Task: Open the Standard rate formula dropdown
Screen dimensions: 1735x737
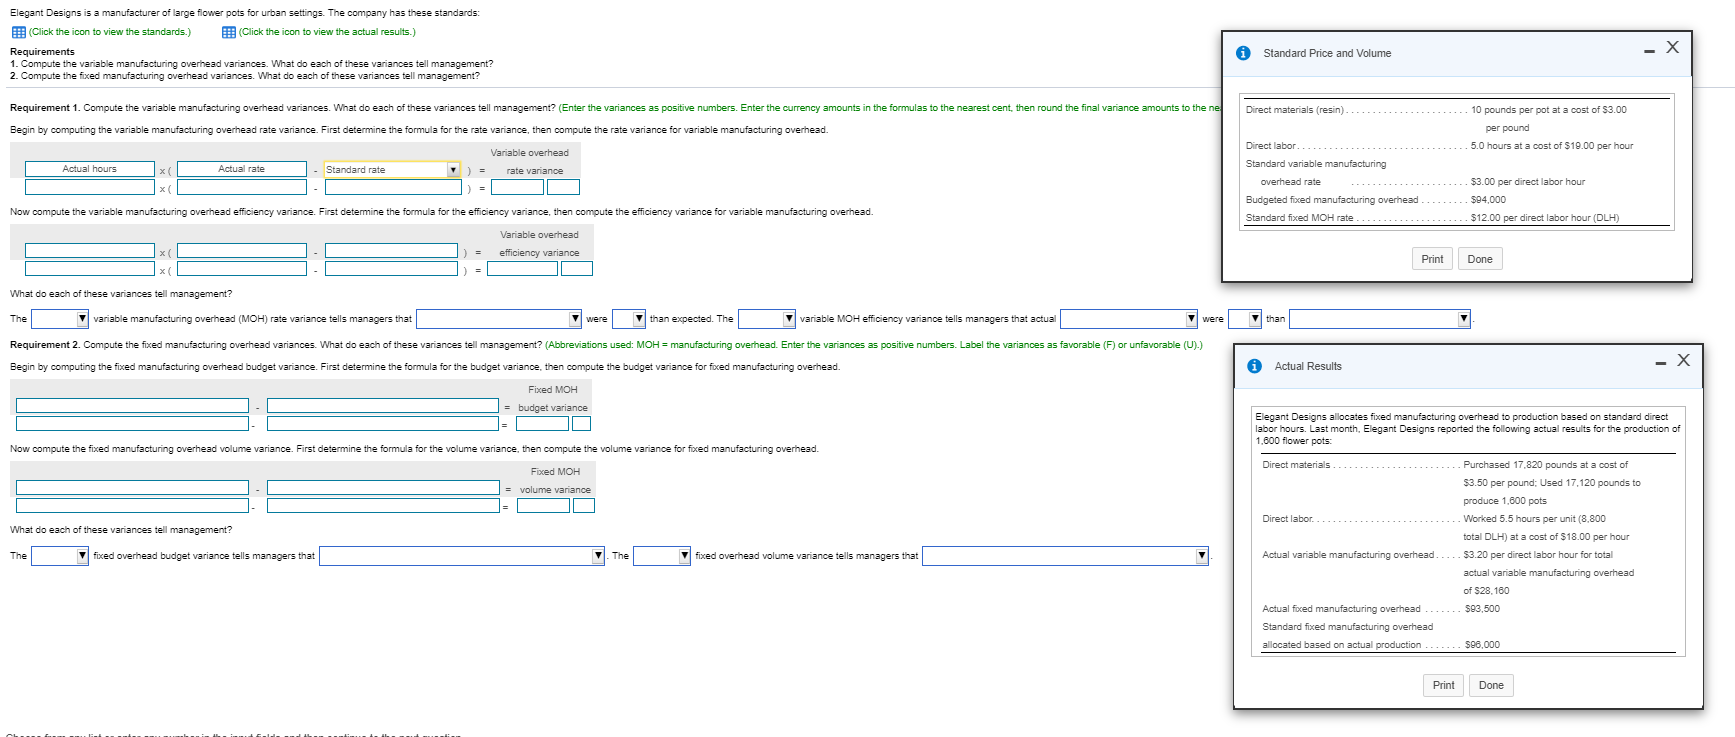Action: click(x=392, y=170)
